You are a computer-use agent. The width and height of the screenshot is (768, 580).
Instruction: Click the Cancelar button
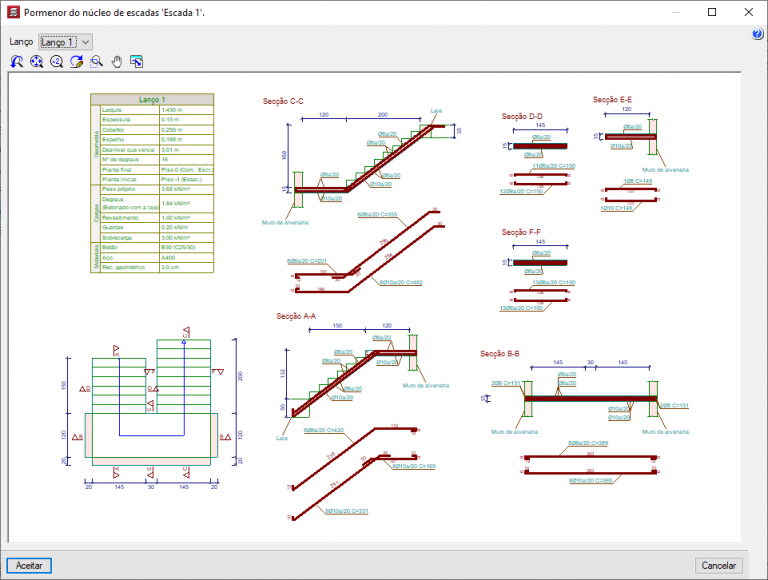coord(718,565)
